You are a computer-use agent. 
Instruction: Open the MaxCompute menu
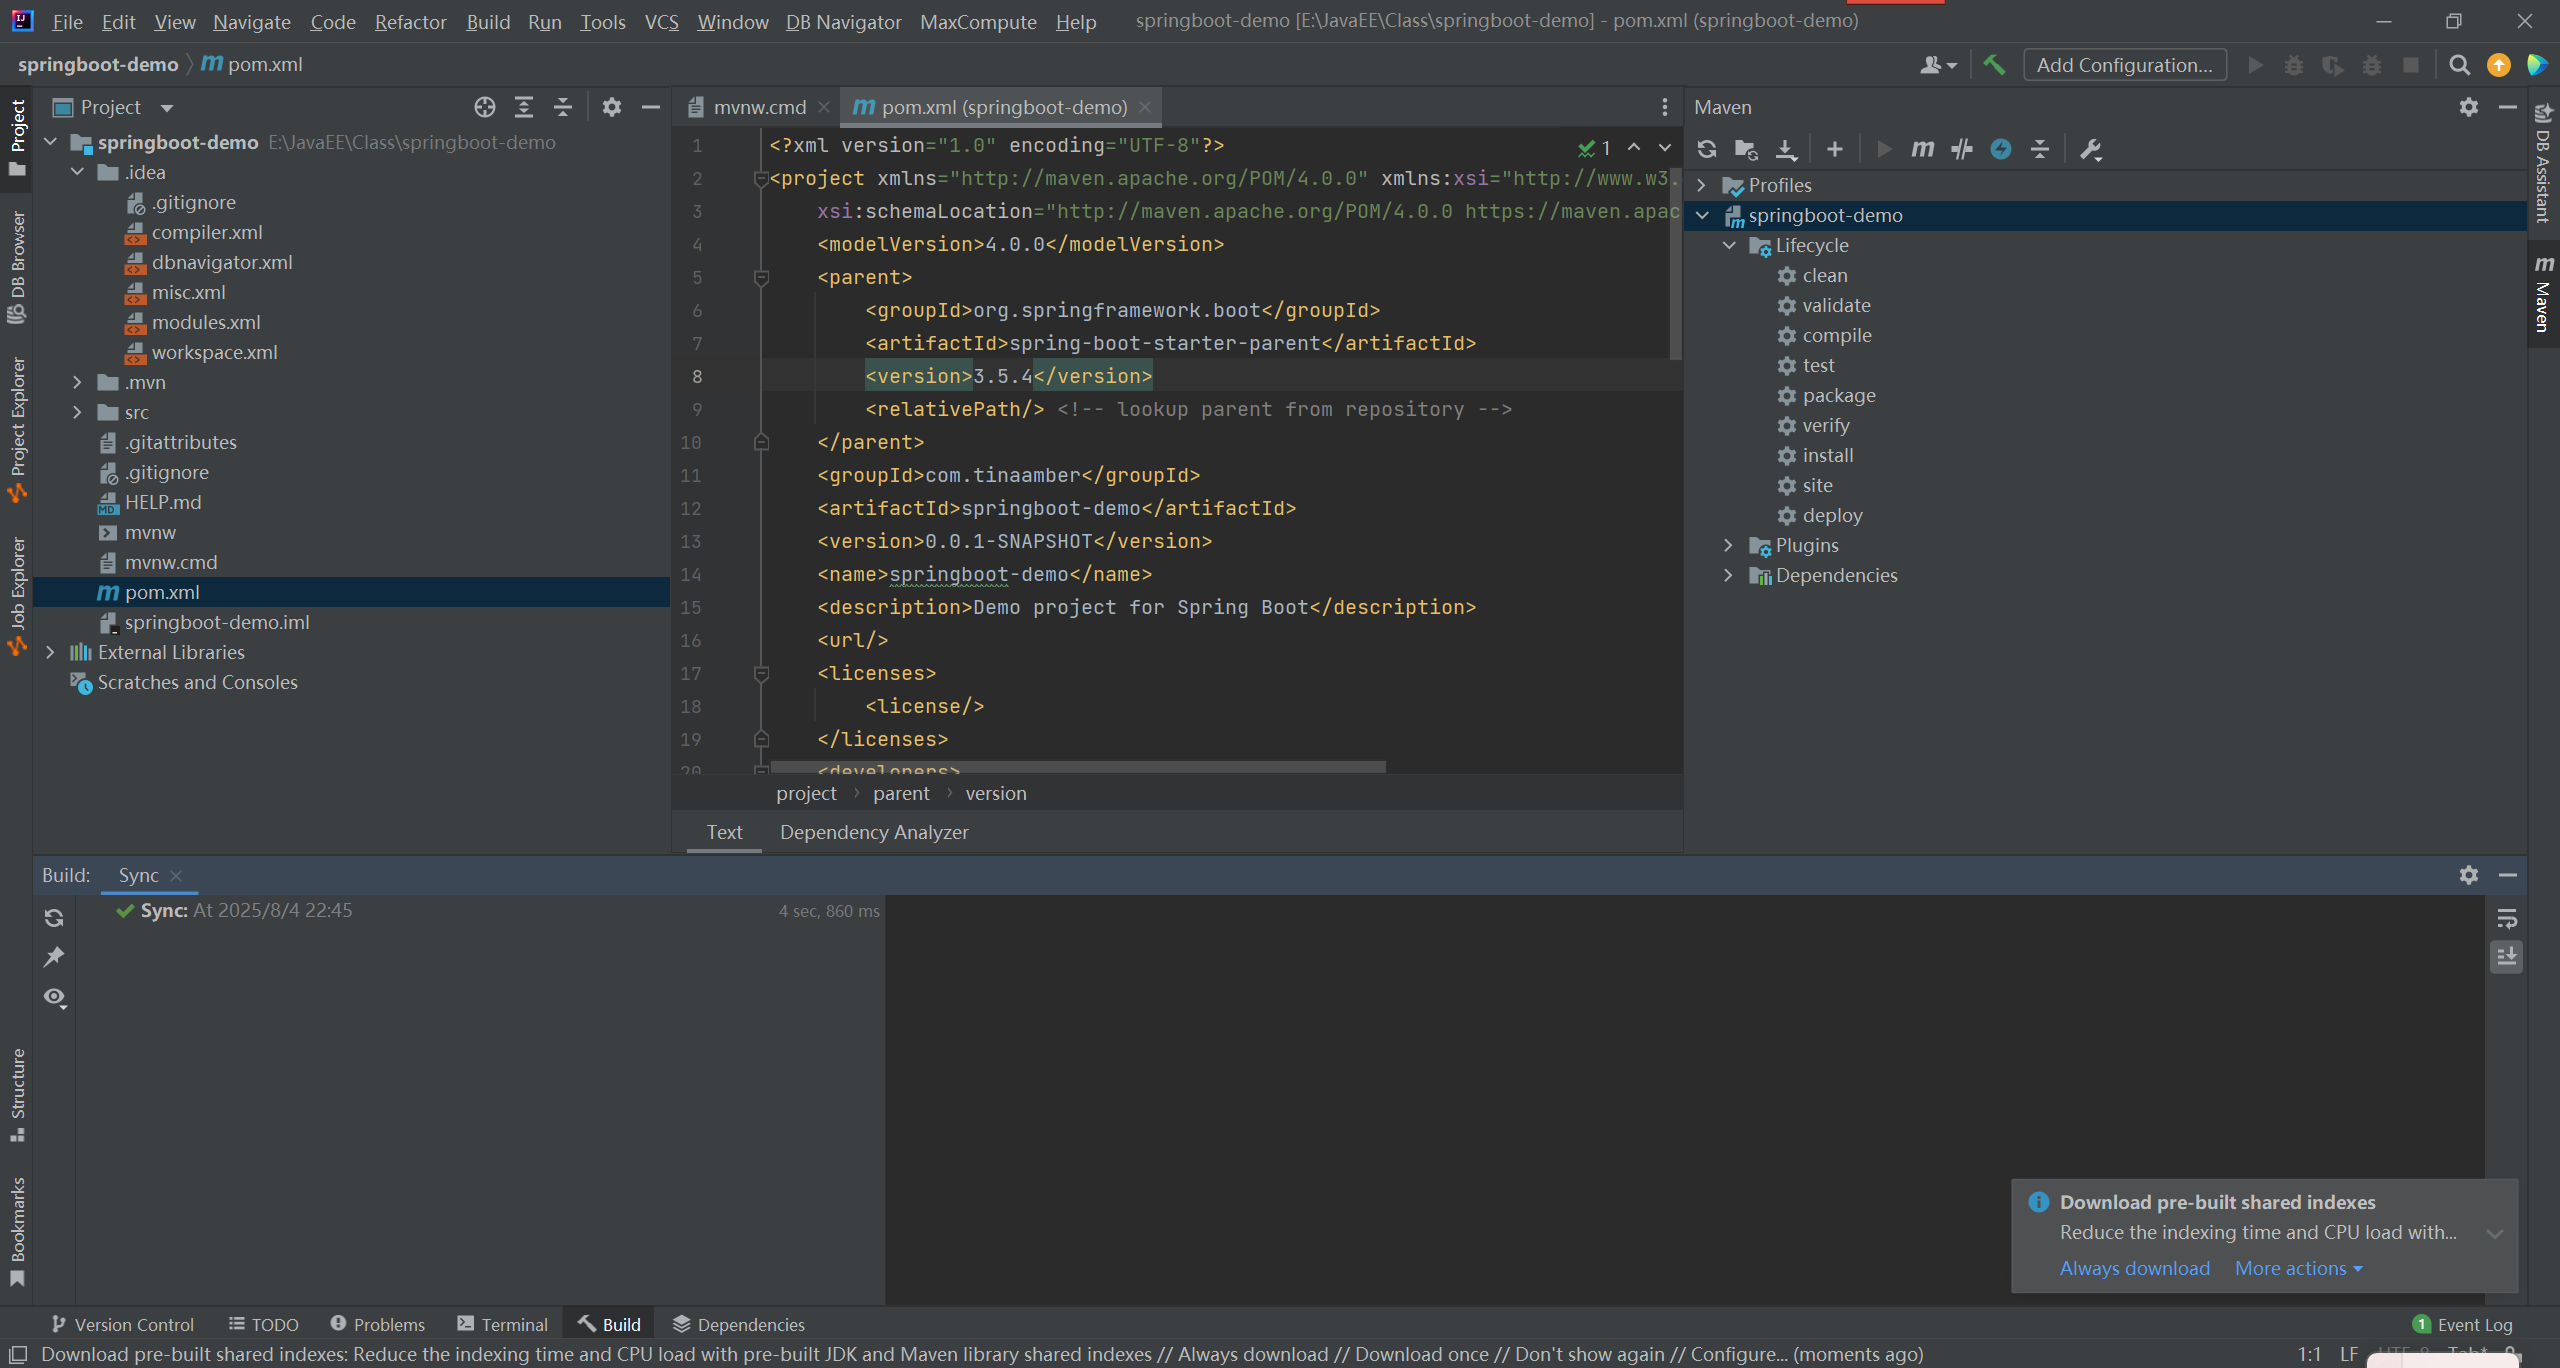[x=978, y=21]
